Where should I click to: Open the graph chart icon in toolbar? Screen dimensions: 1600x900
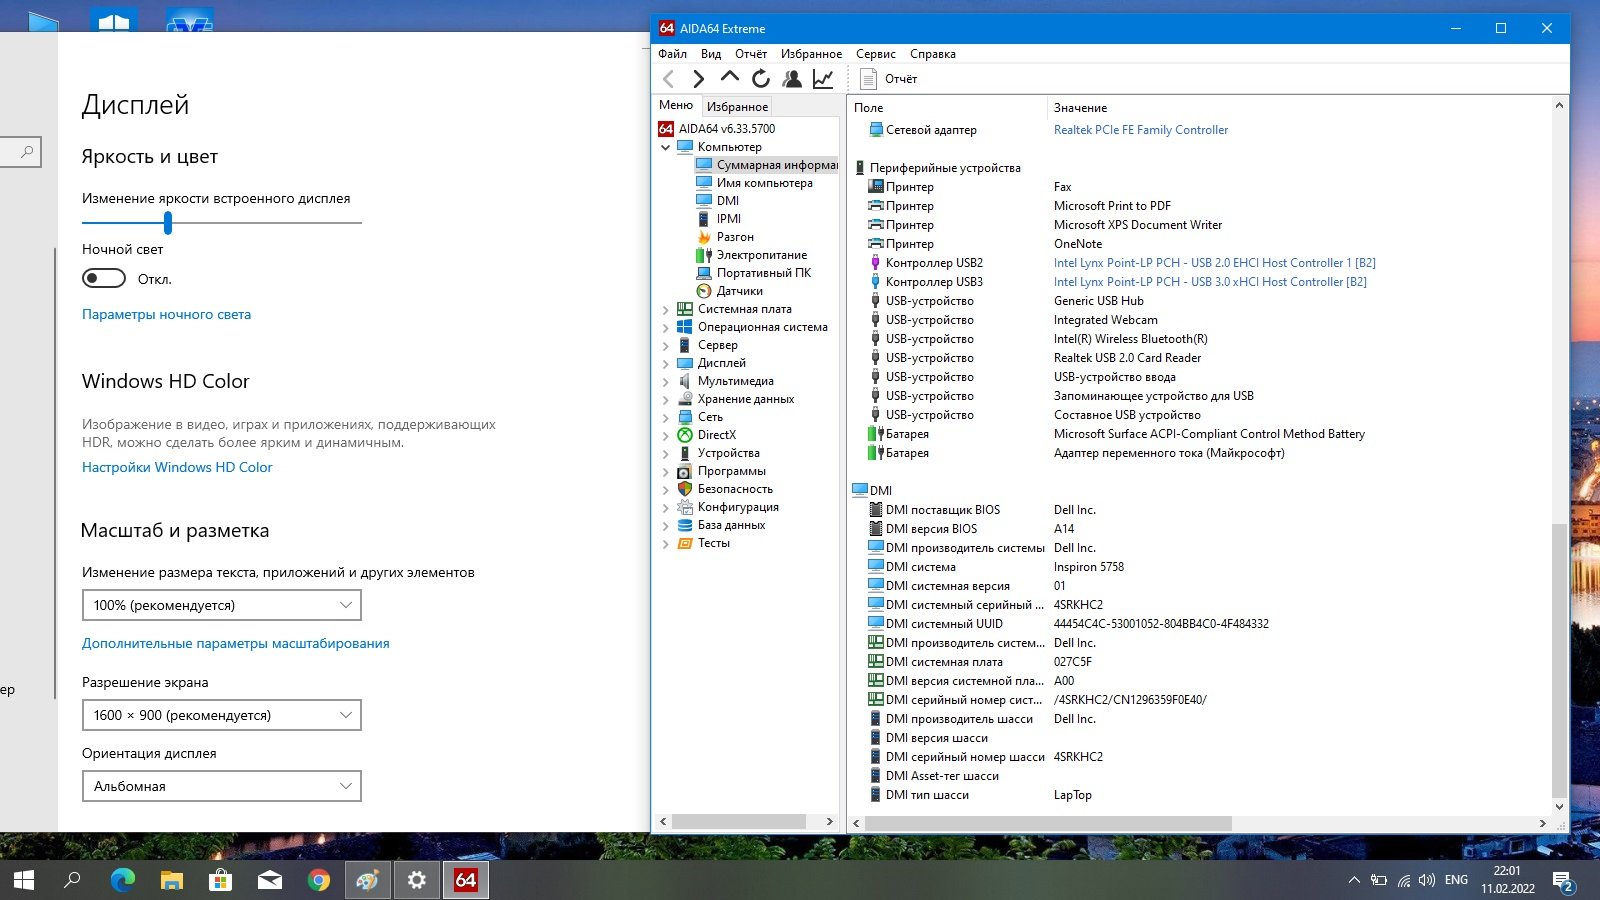(x=823, y=79)
